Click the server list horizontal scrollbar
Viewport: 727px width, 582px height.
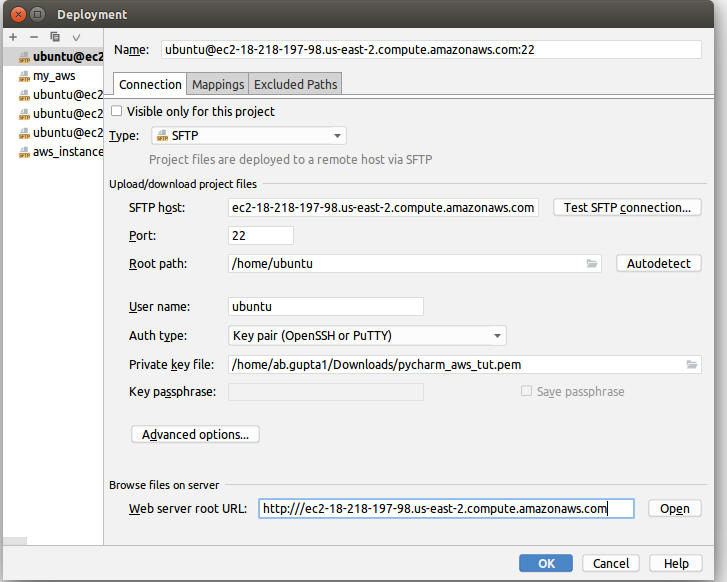(15, 541)
